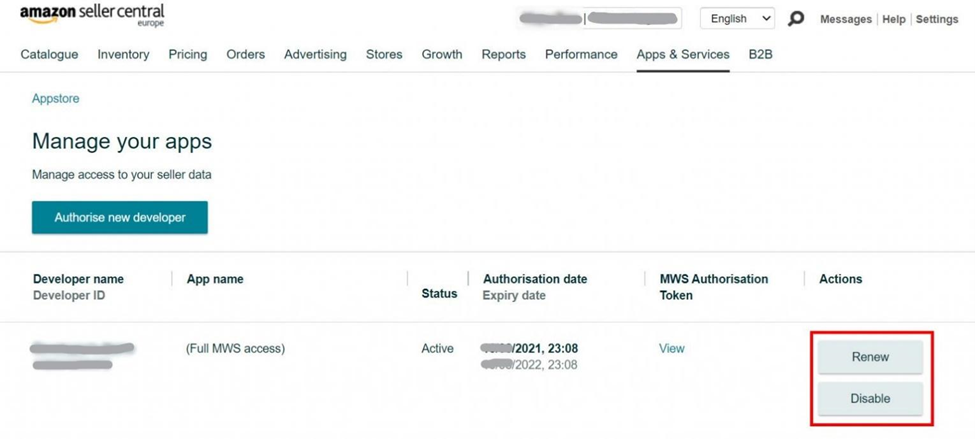Click the Authorisation date column header
This screenshot has width=975, height=439.
click(x=535, y=279)
